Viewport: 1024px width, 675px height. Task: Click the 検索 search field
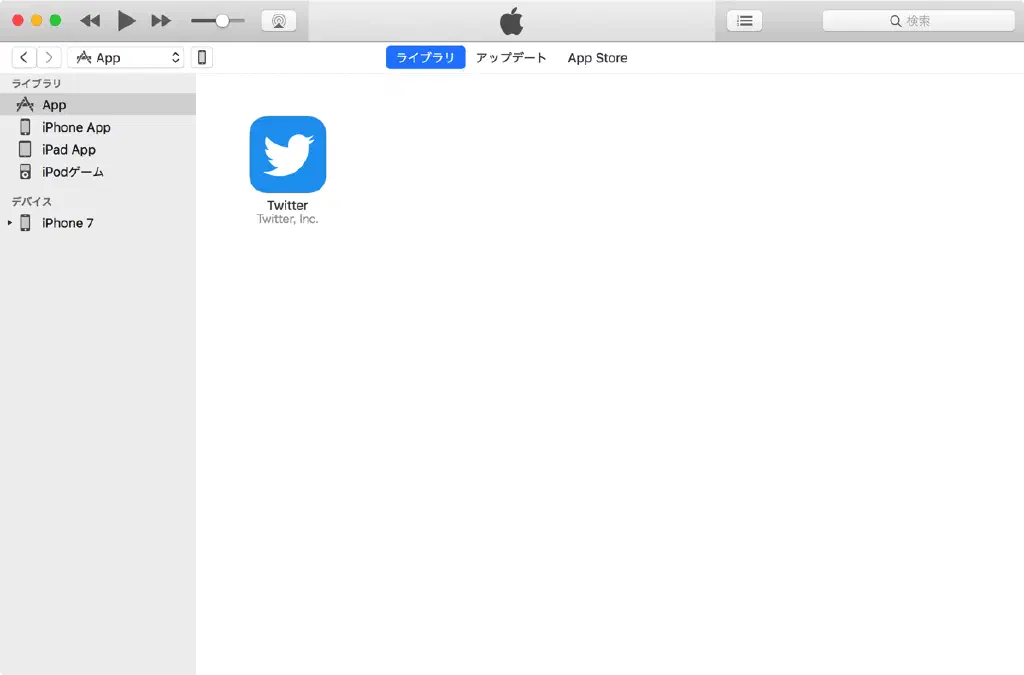pyautogui.click(x=918, y=21)
